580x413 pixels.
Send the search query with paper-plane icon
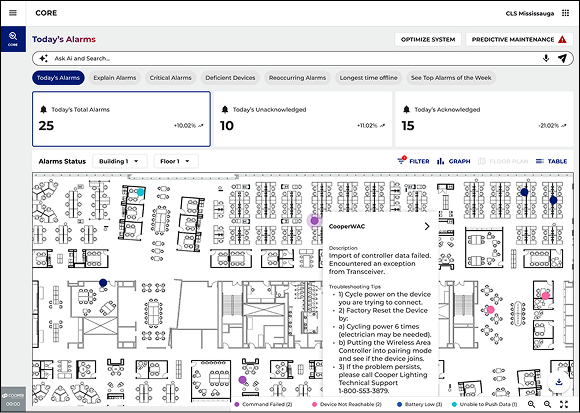click(x=562, y=58)
